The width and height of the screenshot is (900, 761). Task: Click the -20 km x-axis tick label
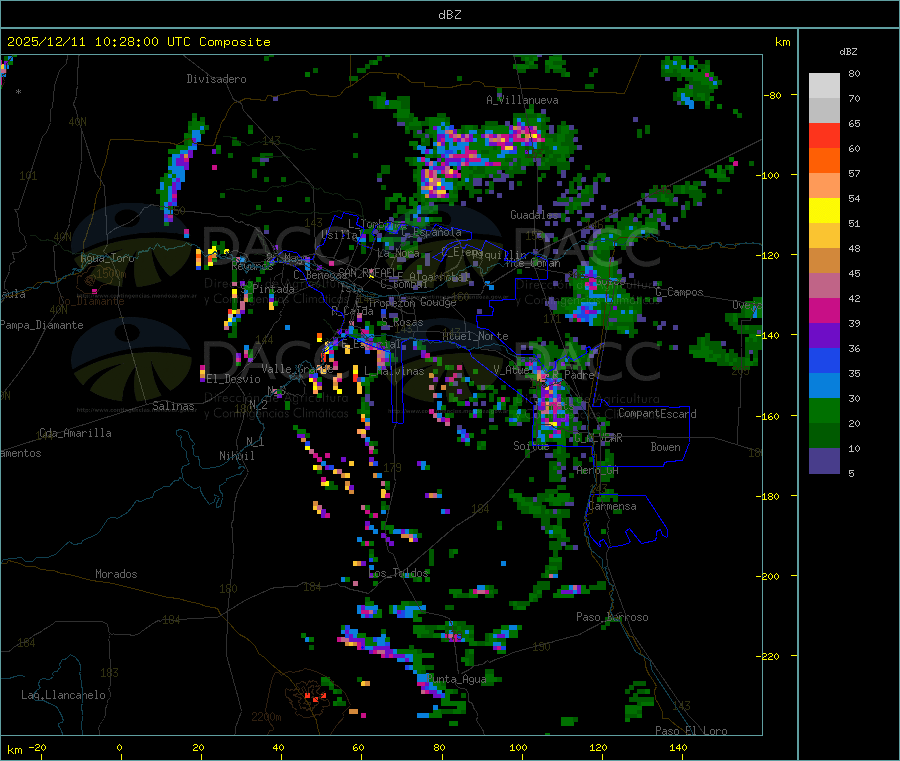coord(38,747)
